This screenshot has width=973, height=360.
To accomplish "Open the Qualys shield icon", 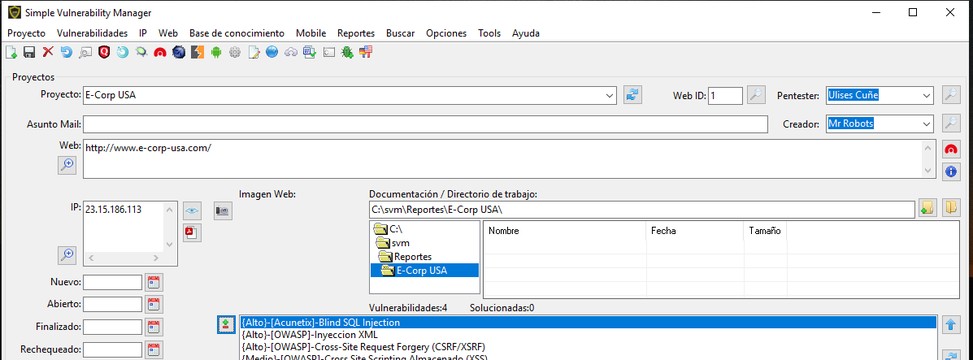I will [x=104, y=53].
